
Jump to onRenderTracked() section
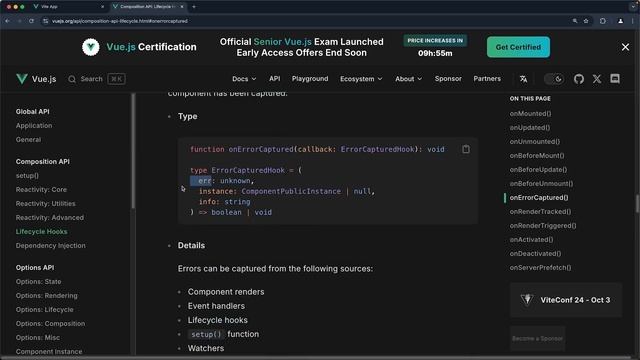(540, 211)
